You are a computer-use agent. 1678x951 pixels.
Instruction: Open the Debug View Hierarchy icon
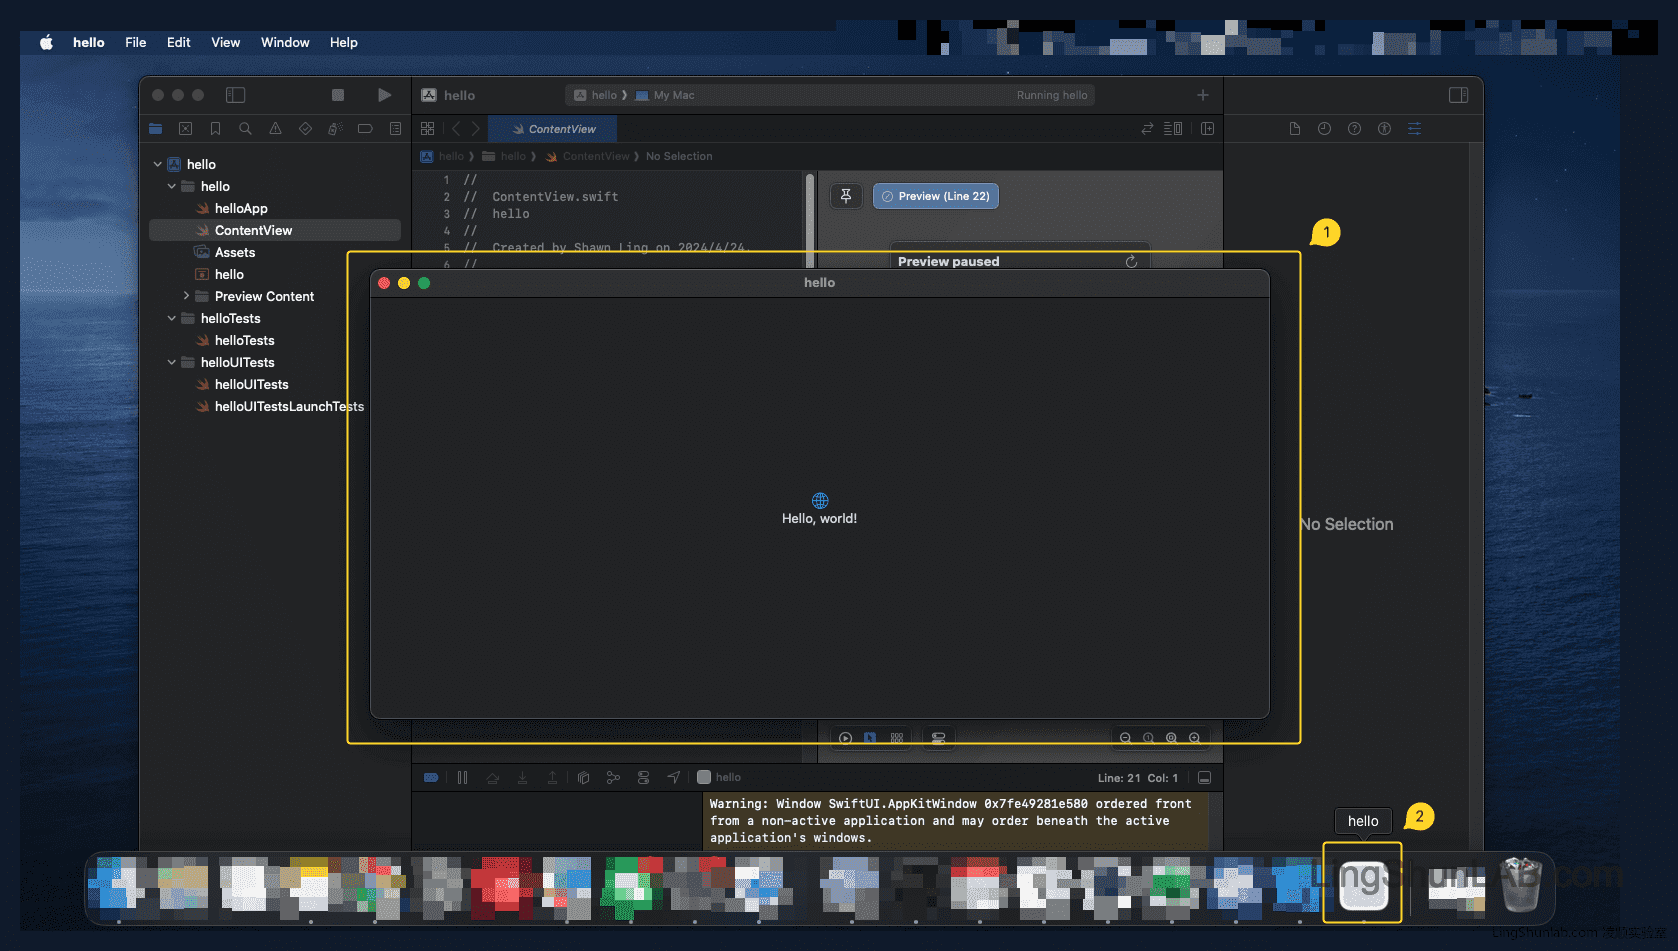(584, 777)
